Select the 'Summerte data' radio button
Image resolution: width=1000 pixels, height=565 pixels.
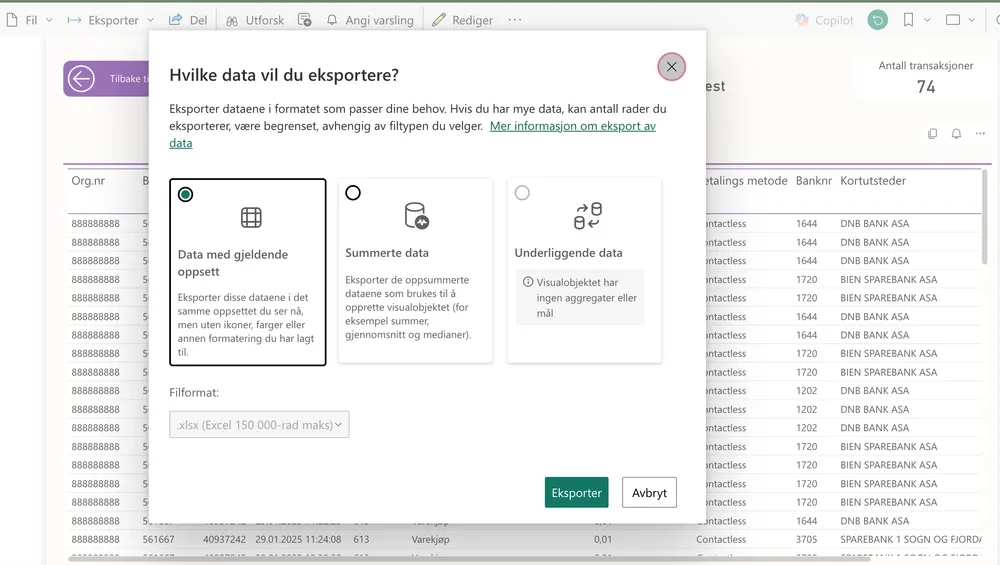click(x=353, y=193)
